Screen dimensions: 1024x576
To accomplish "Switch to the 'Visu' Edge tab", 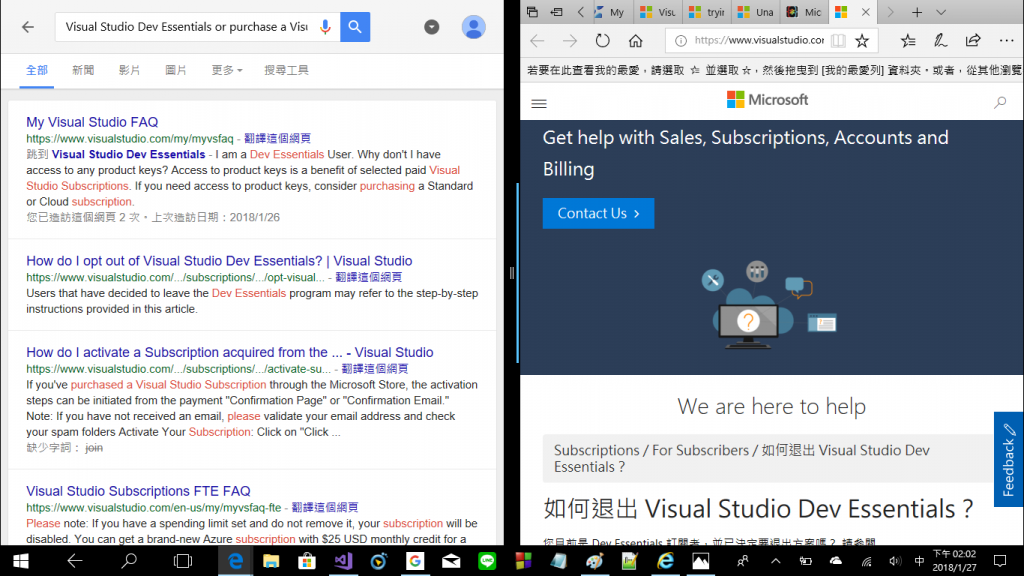I will (x=658, y=12).
